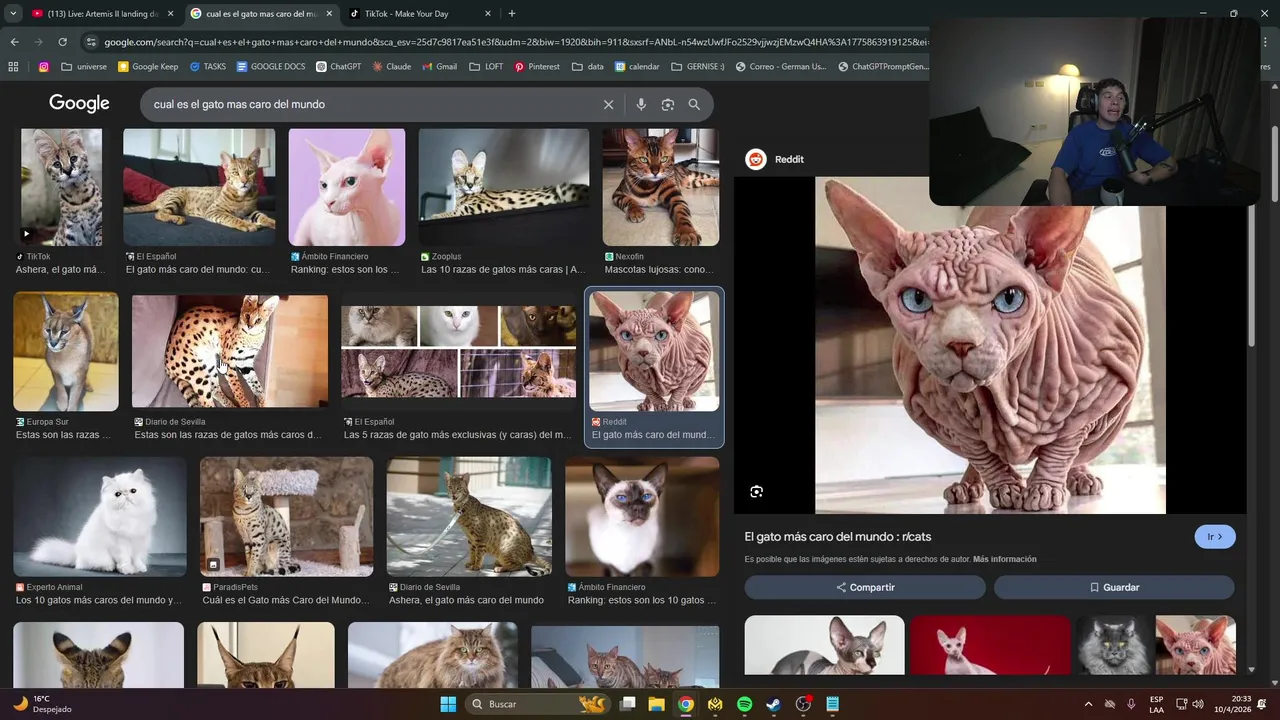Open the universe bookmarks folder
Viewport: 1280px width, 720px height.
[84, 67]
